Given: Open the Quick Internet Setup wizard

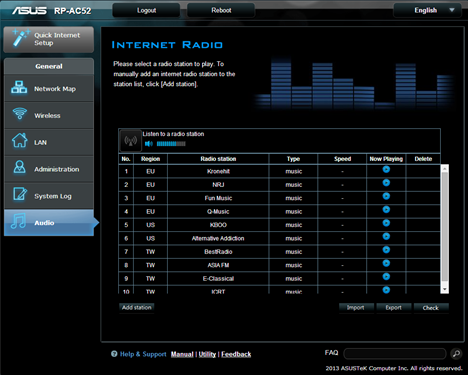Looking at the screenshot, I should 49,39.
